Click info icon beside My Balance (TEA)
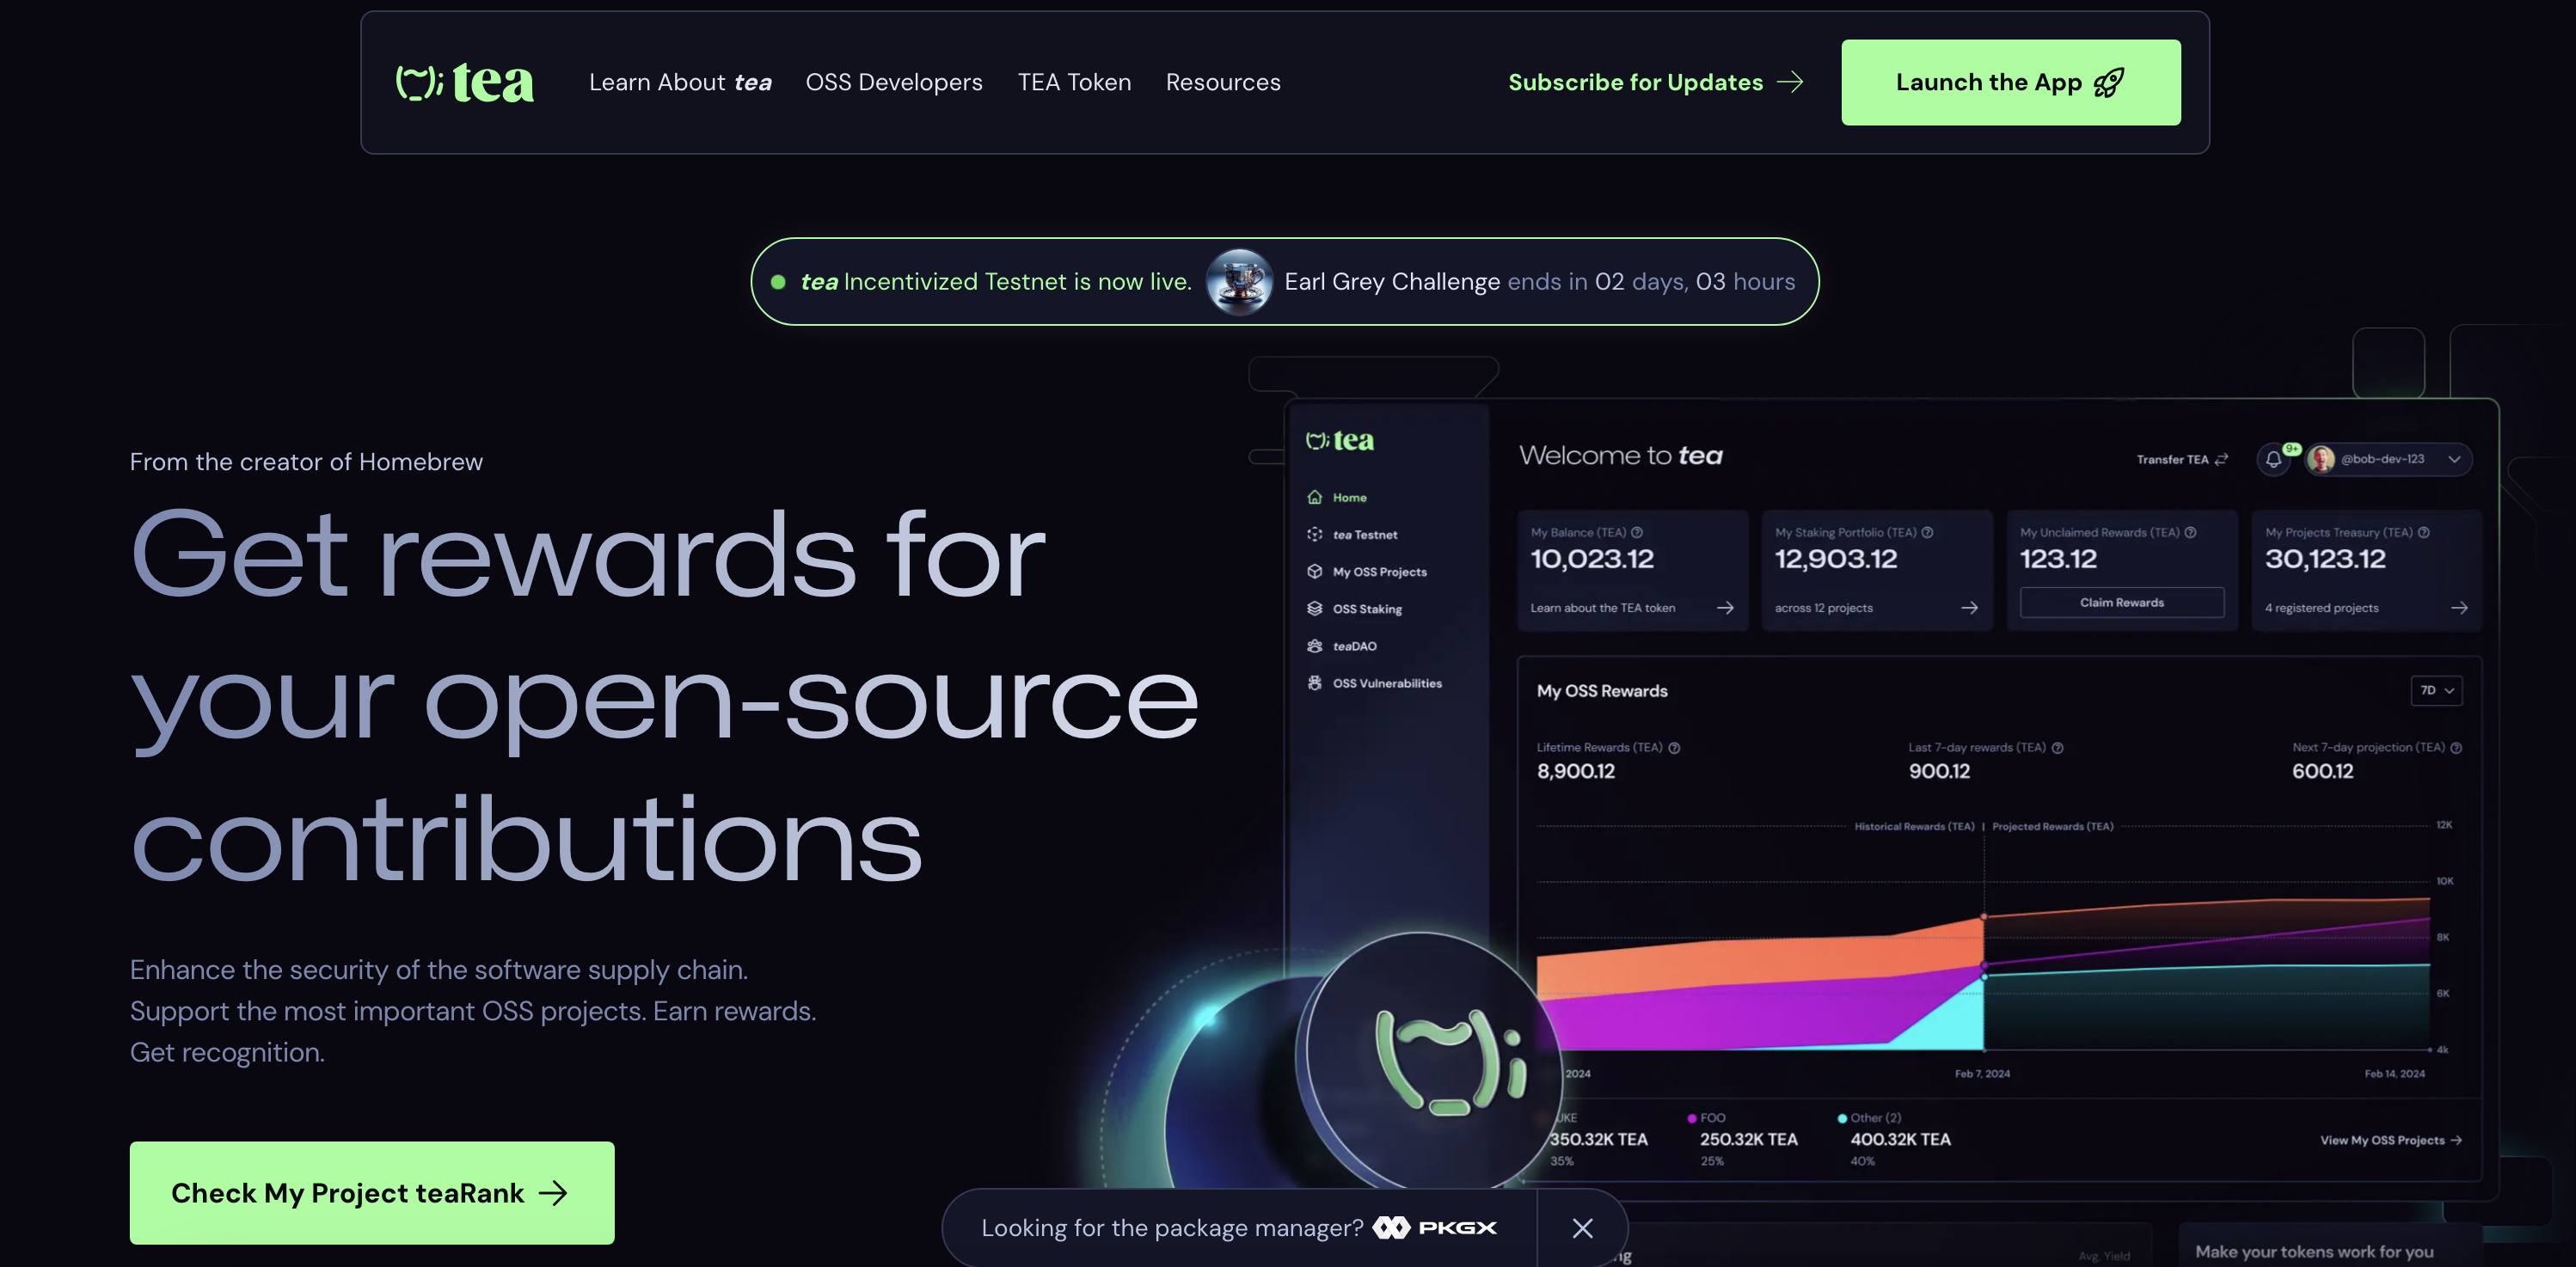 1637,532
